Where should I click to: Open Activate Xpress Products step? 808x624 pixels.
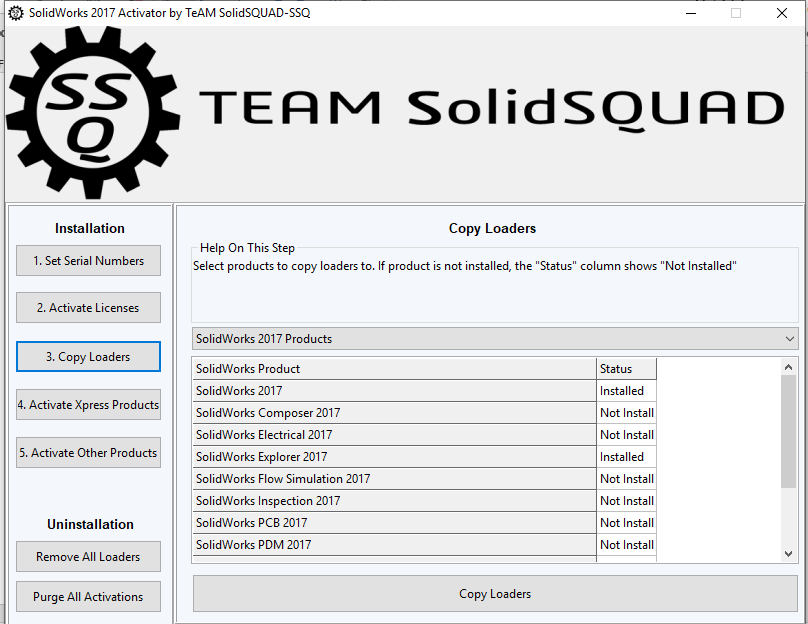coord(88,404)
